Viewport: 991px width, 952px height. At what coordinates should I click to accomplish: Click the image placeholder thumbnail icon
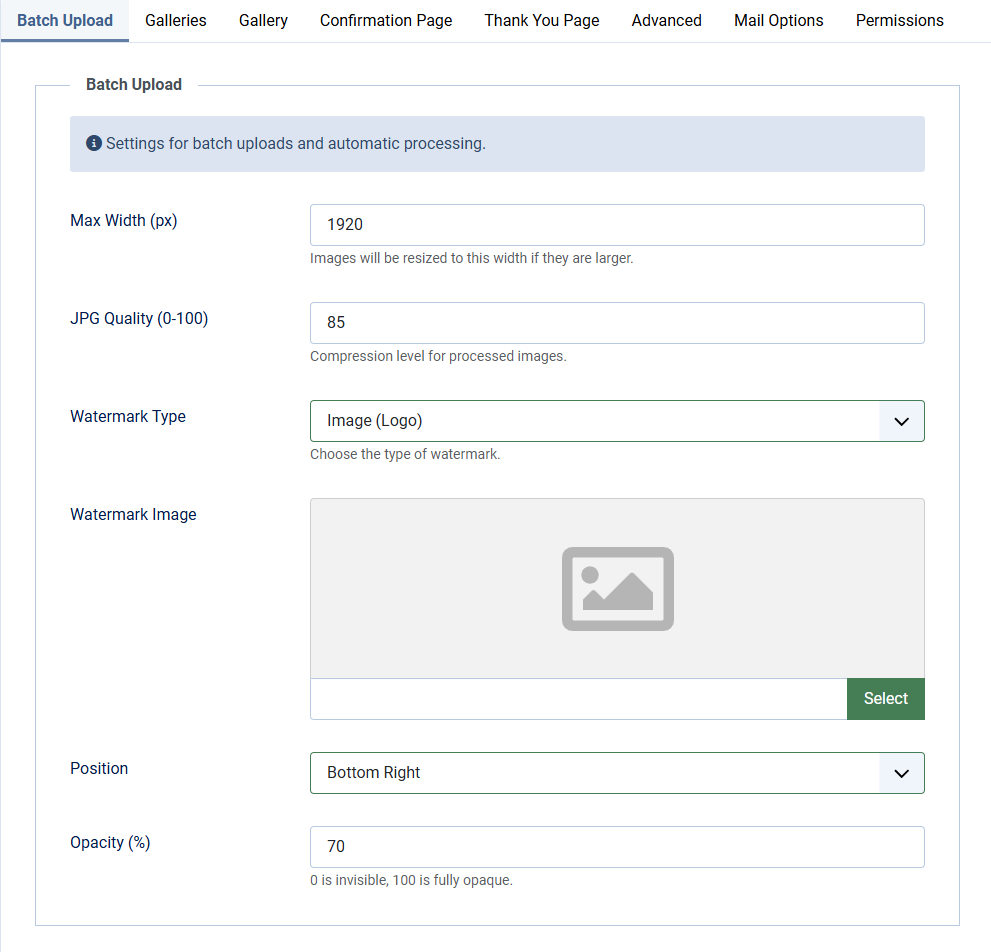[617, 589]
